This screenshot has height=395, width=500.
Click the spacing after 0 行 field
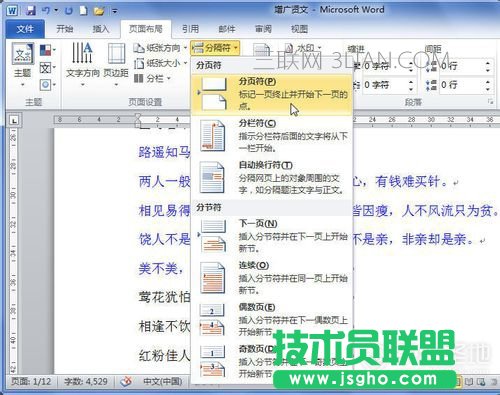click(462, 85)
